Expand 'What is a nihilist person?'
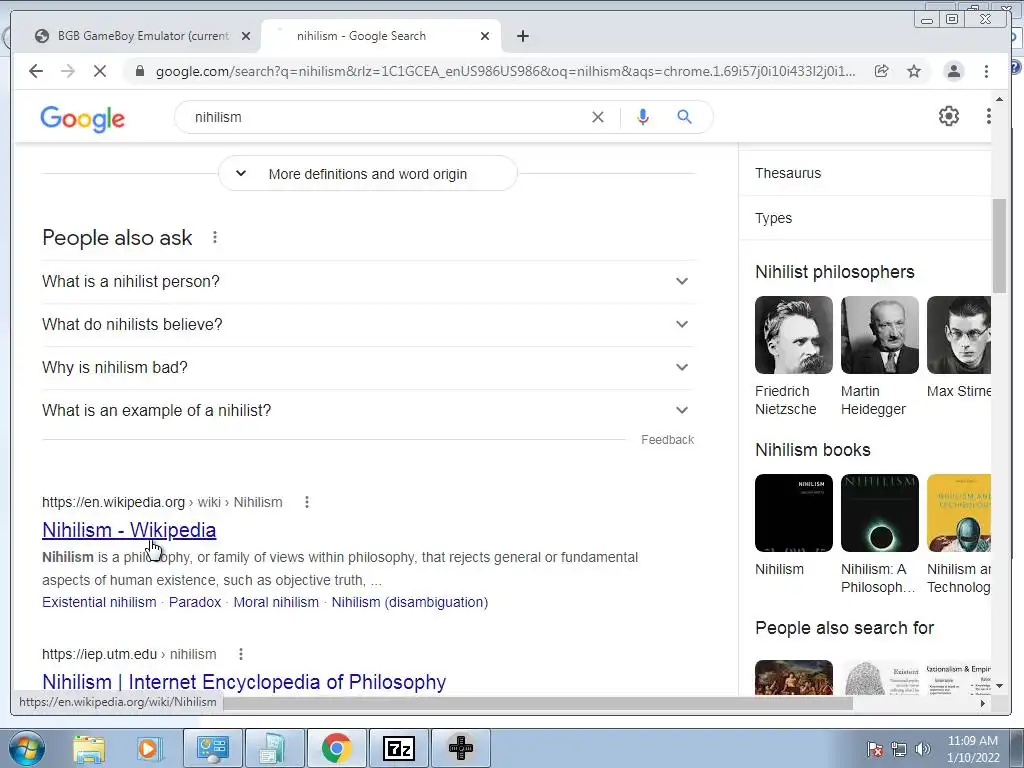 (368, 281)
